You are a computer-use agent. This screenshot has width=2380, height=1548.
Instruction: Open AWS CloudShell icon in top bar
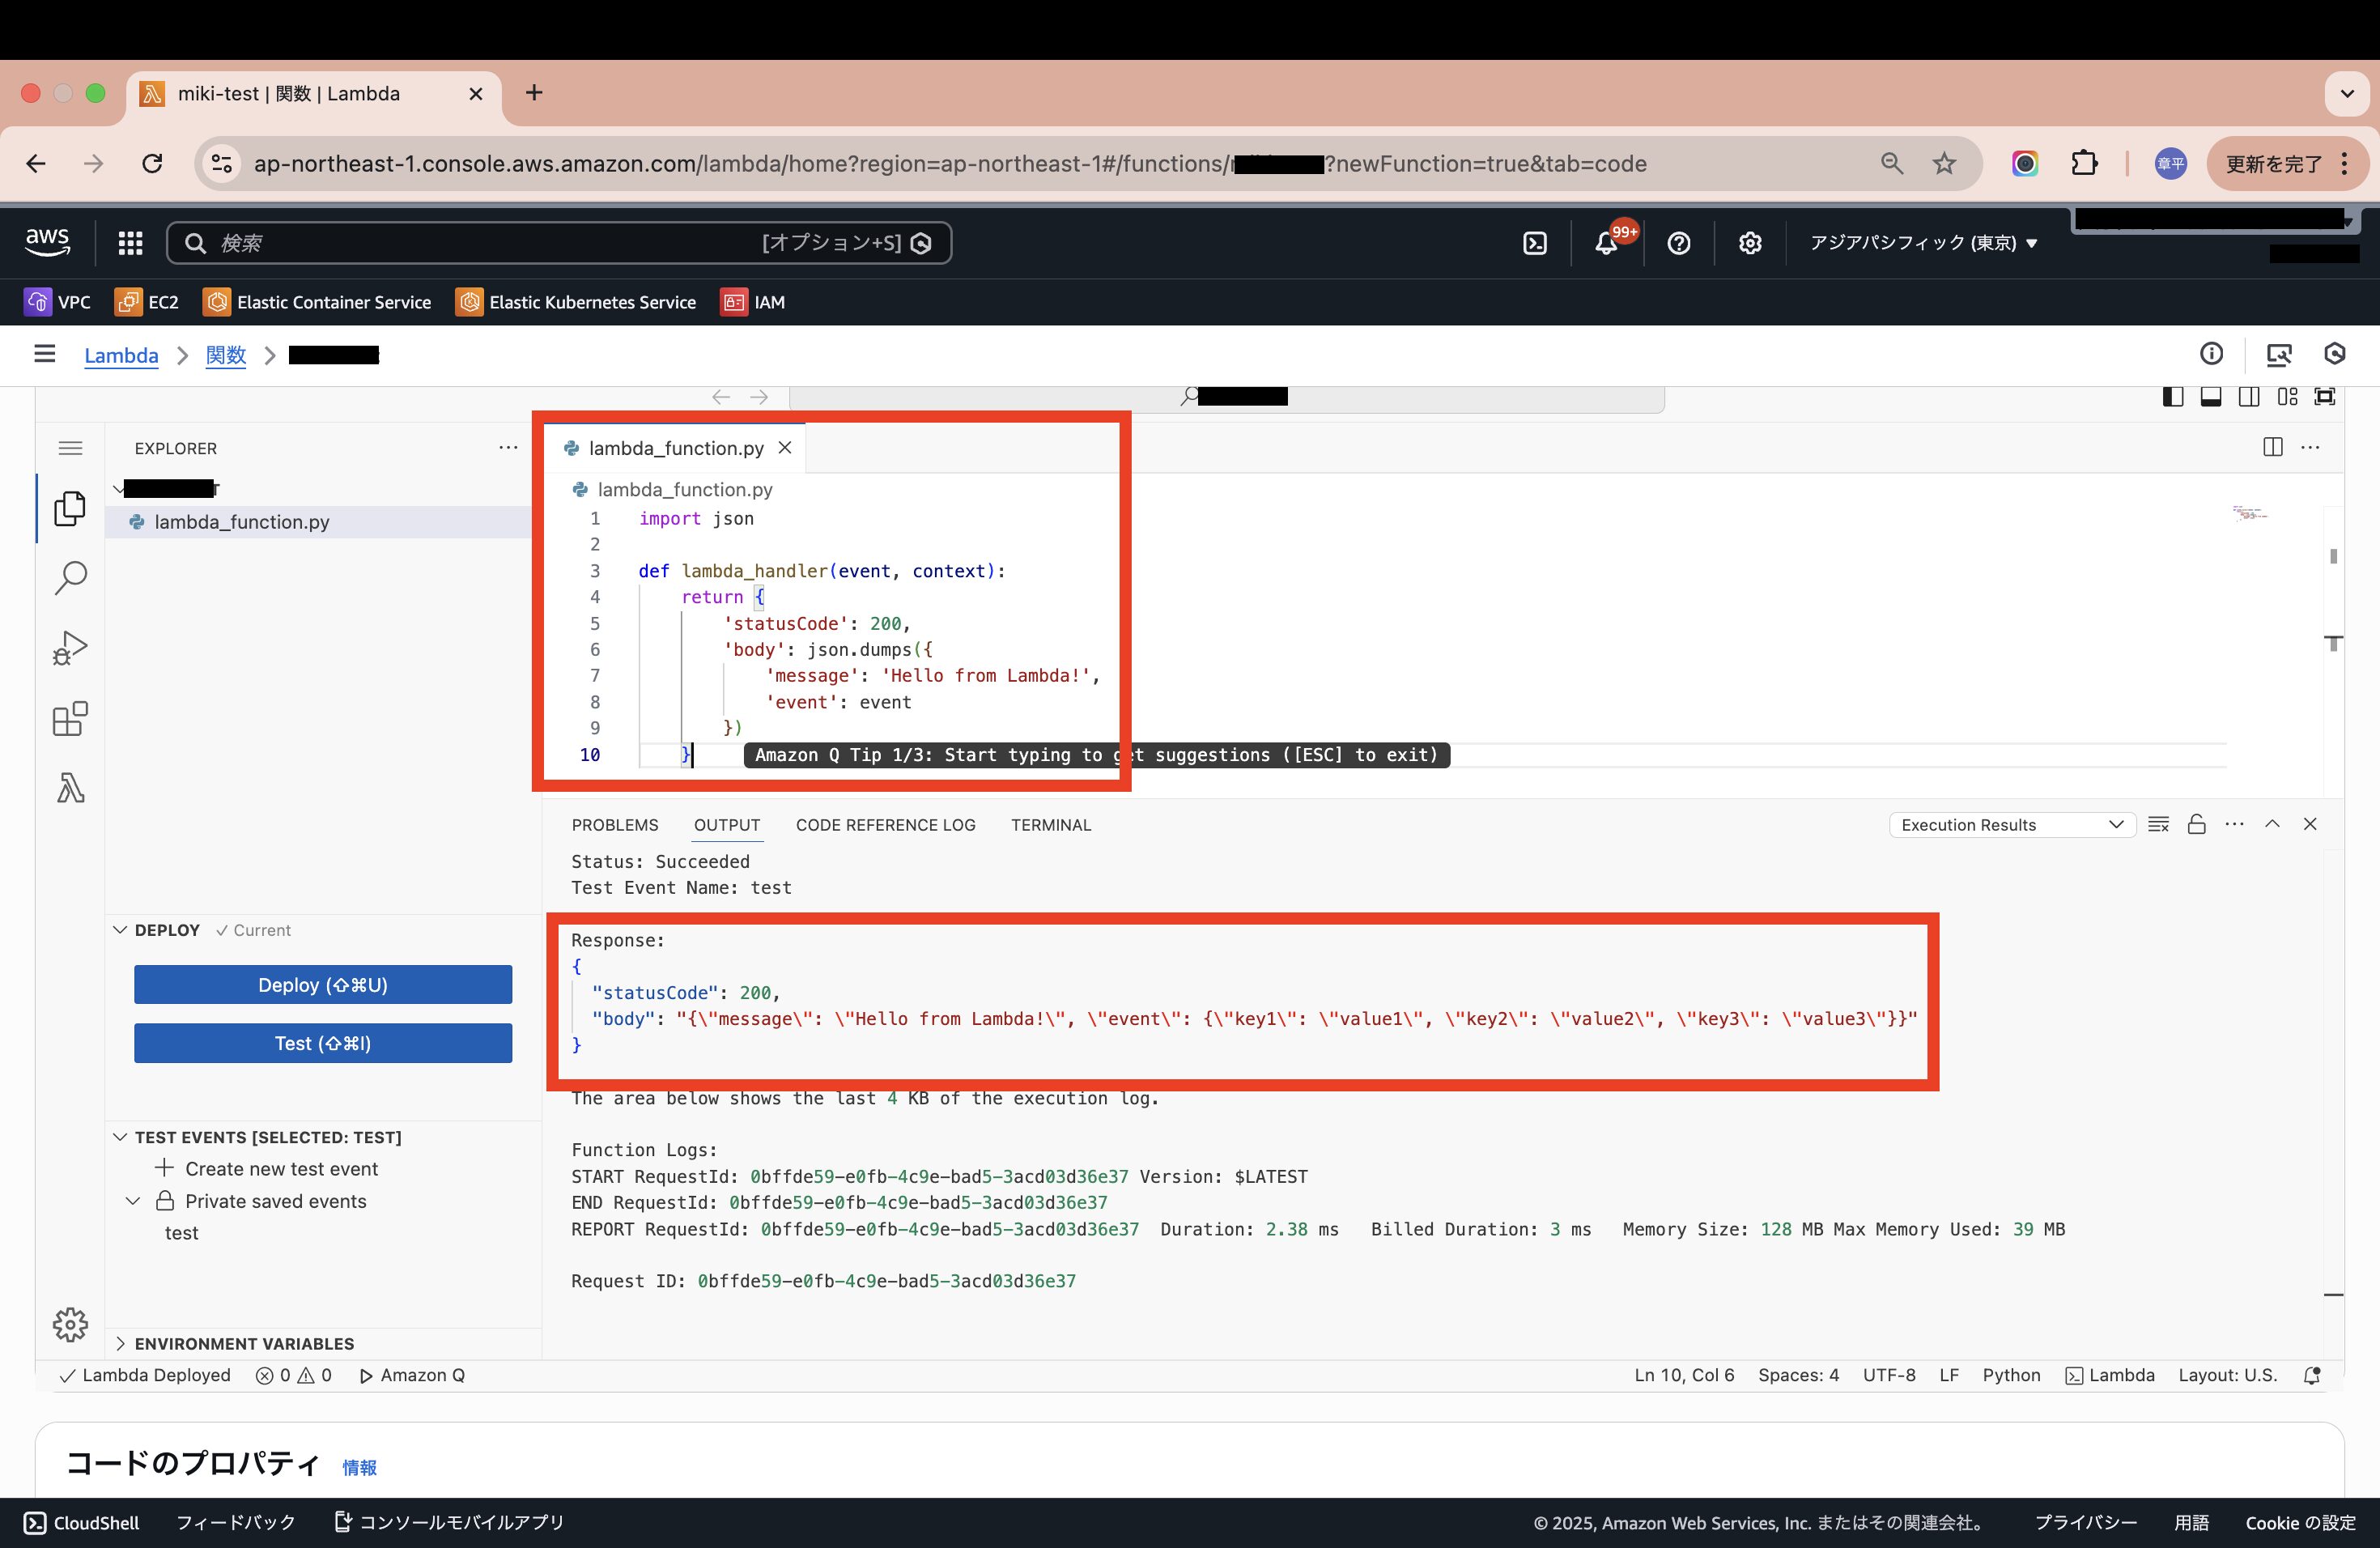click(x=1534, y=243)
